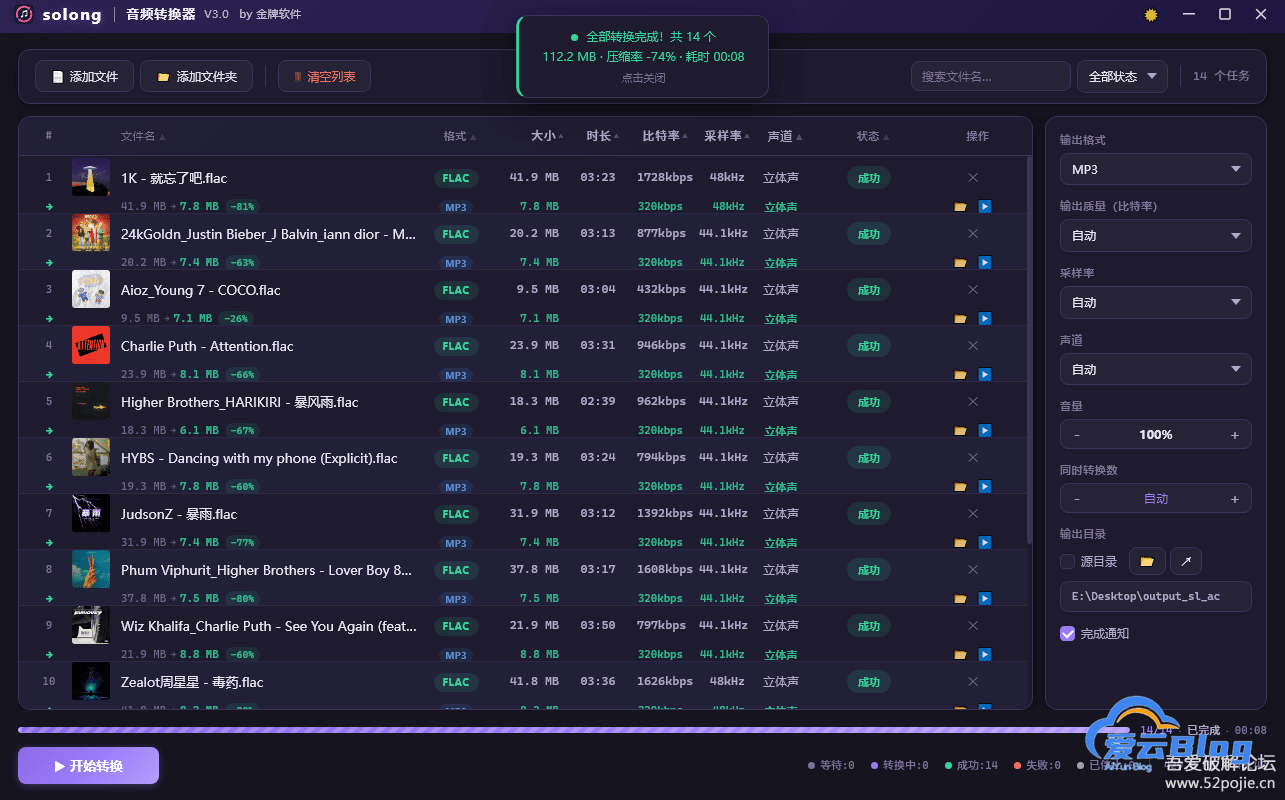Uncheck the 完成通知 option
This screenshot has width=1285, height=800.
tap(1067, 634)
